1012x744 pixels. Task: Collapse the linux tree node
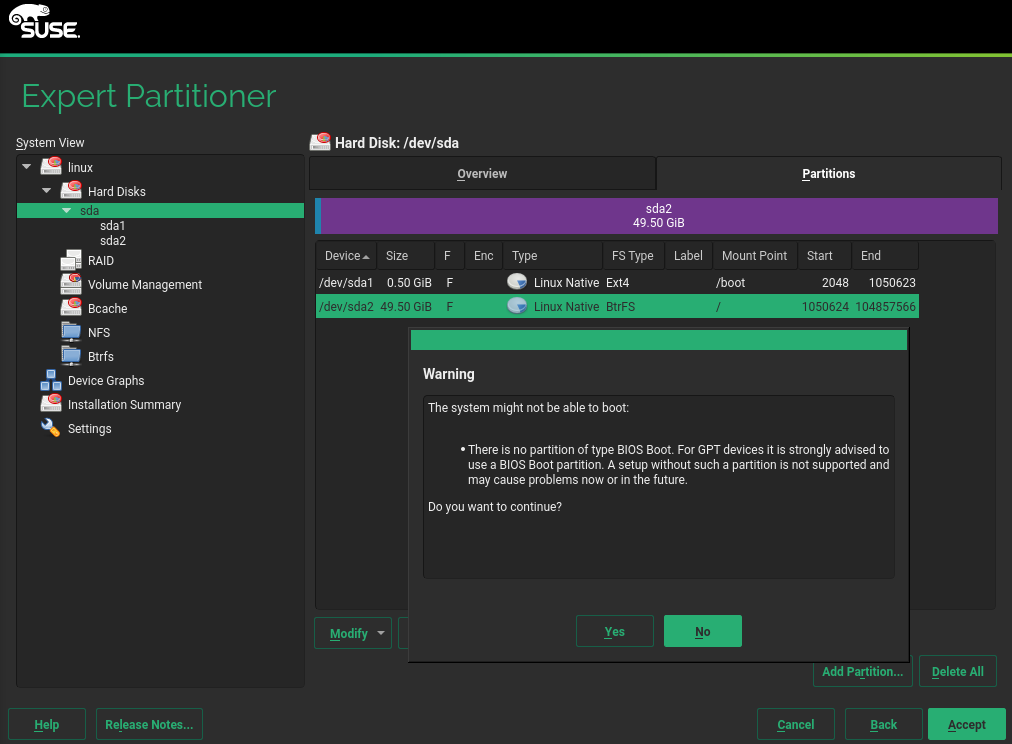point(27,167)
